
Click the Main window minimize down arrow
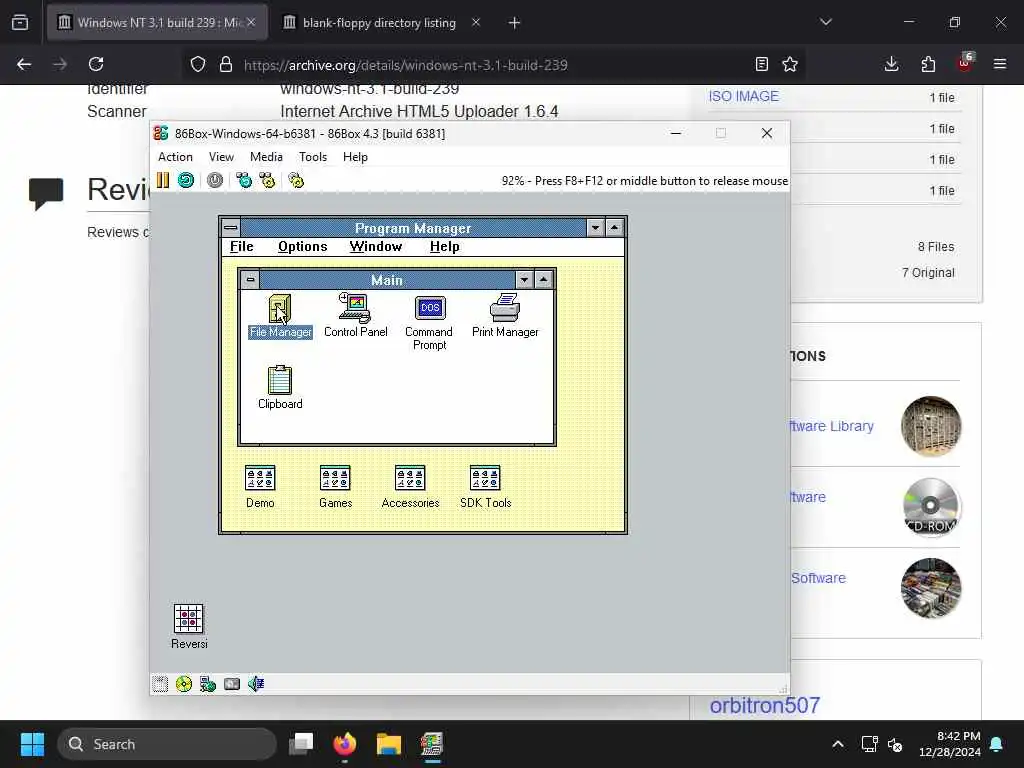[x=524, y=280]
